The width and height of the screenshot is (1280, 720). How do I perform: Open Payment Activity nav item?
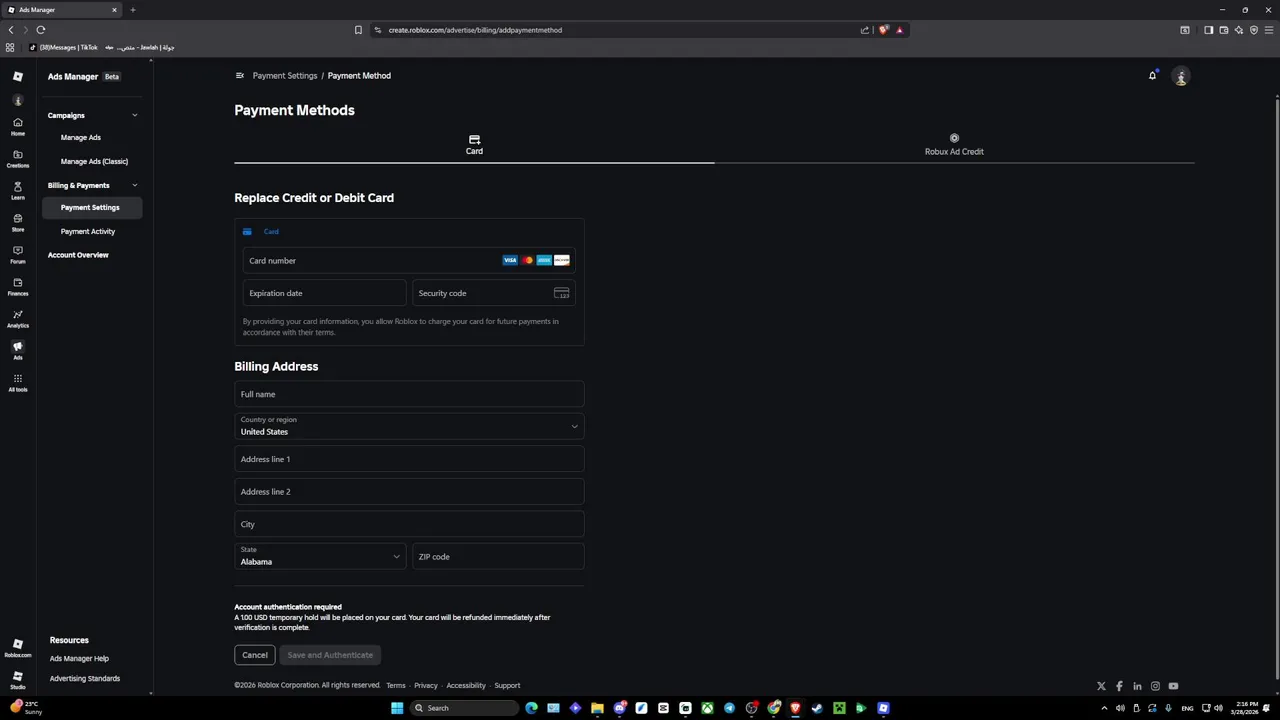(x=88, y=231)
